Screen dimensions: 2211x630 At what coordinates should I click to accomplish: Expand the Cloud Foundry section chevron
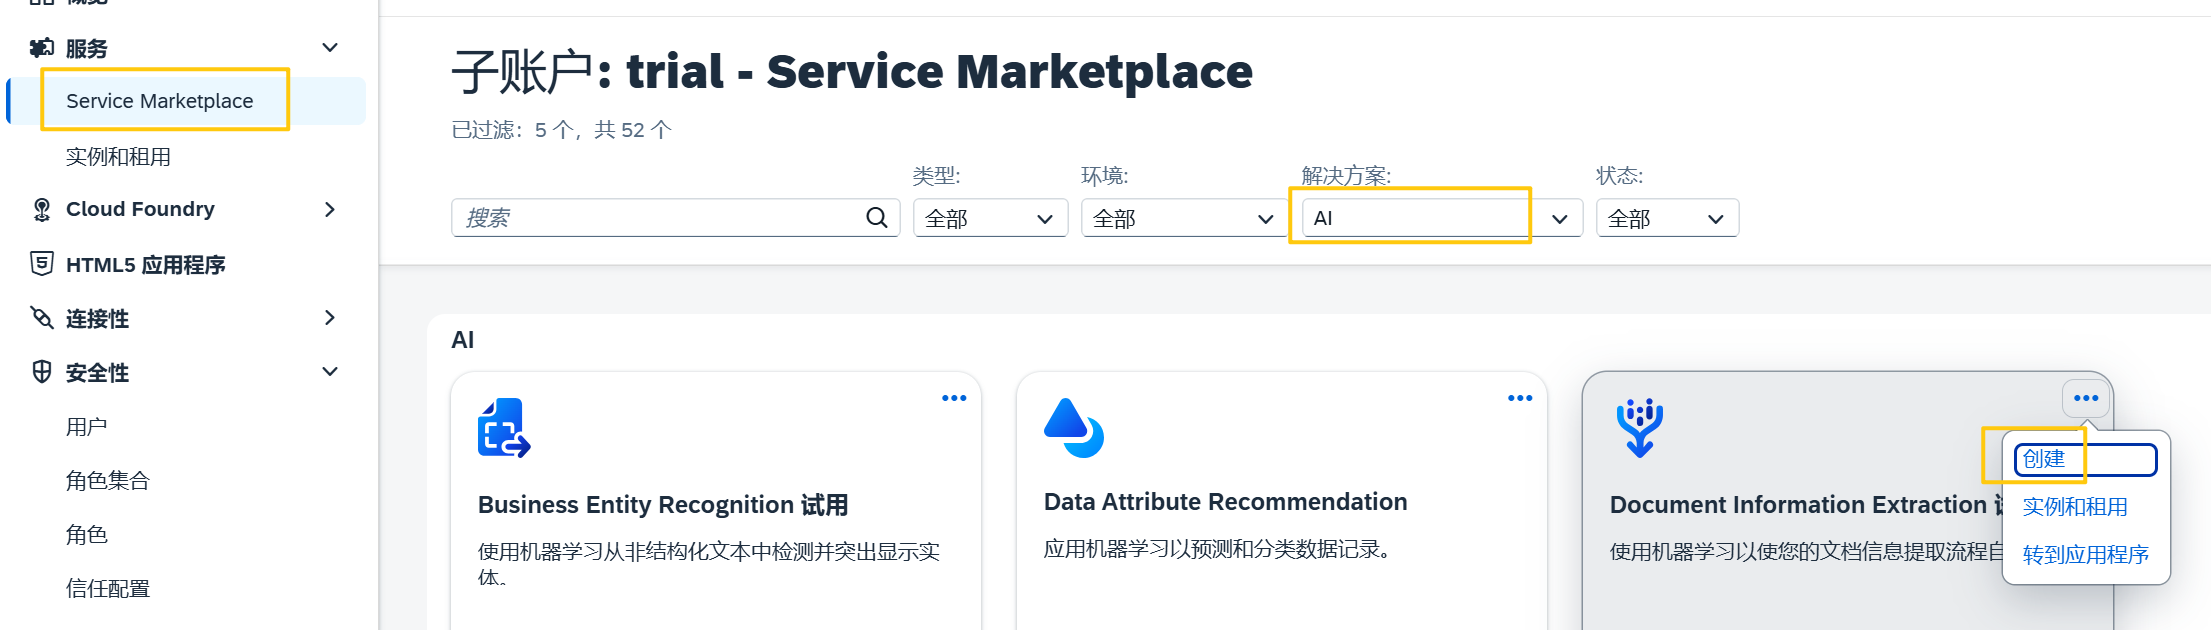pyautogui.click(x=330, y=209)
